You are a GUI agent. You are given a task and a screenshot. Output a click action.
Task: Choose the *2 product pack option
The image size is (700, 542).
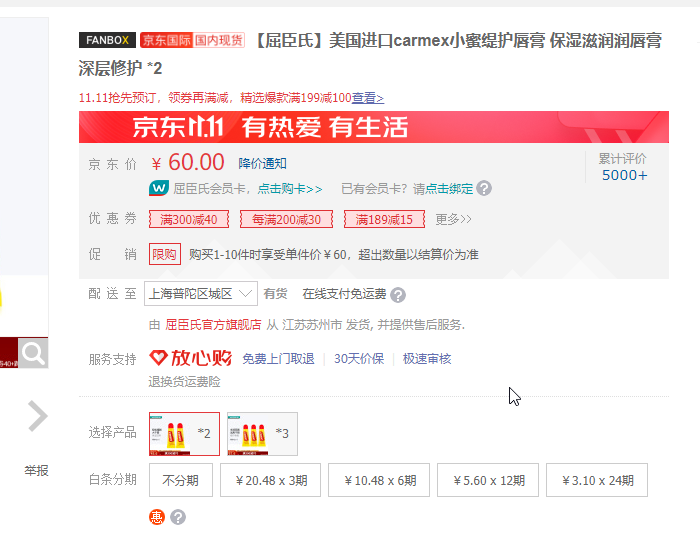point(184,434)
